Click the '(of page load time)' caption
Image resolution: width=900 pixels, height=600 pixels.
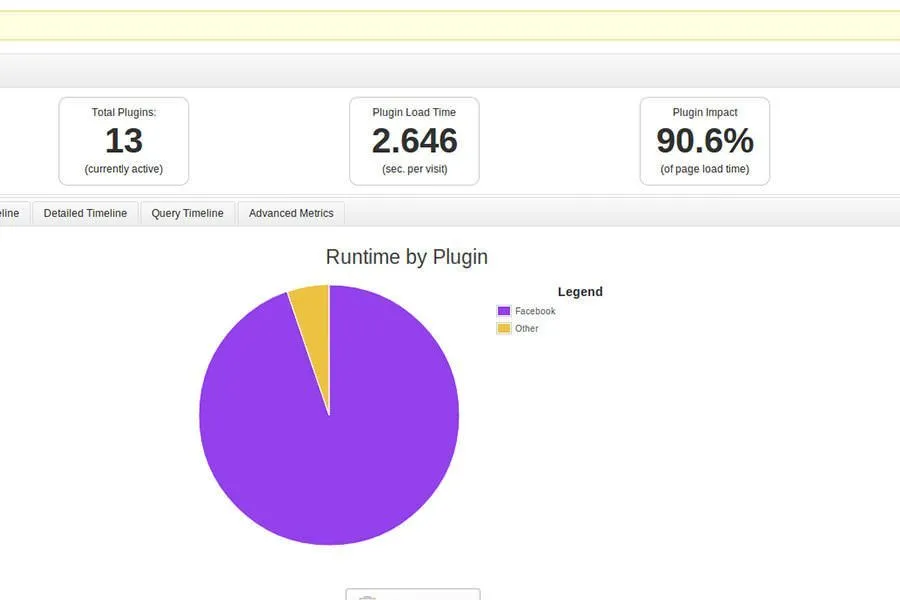[x=705, y=169]
